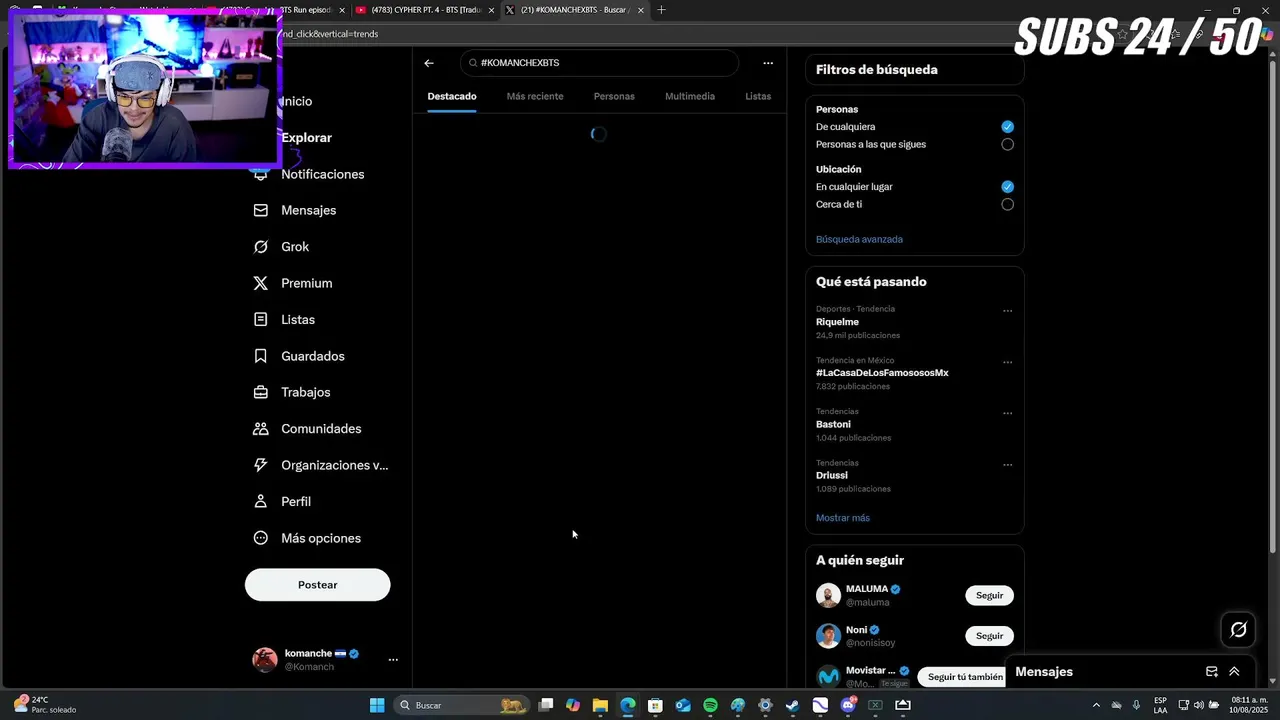Image resolution: width=1280 pixels, height=720 pixels.
Task: Open Riquelme trending topic
Action: (x=837, y=322)
